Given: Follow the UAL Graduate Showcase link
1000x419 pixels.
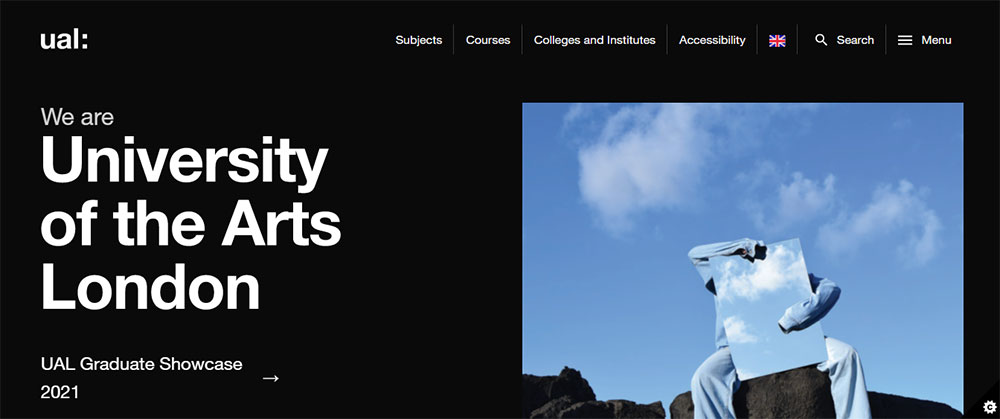Looking at the screenshot, I should [x=142, y=364].
